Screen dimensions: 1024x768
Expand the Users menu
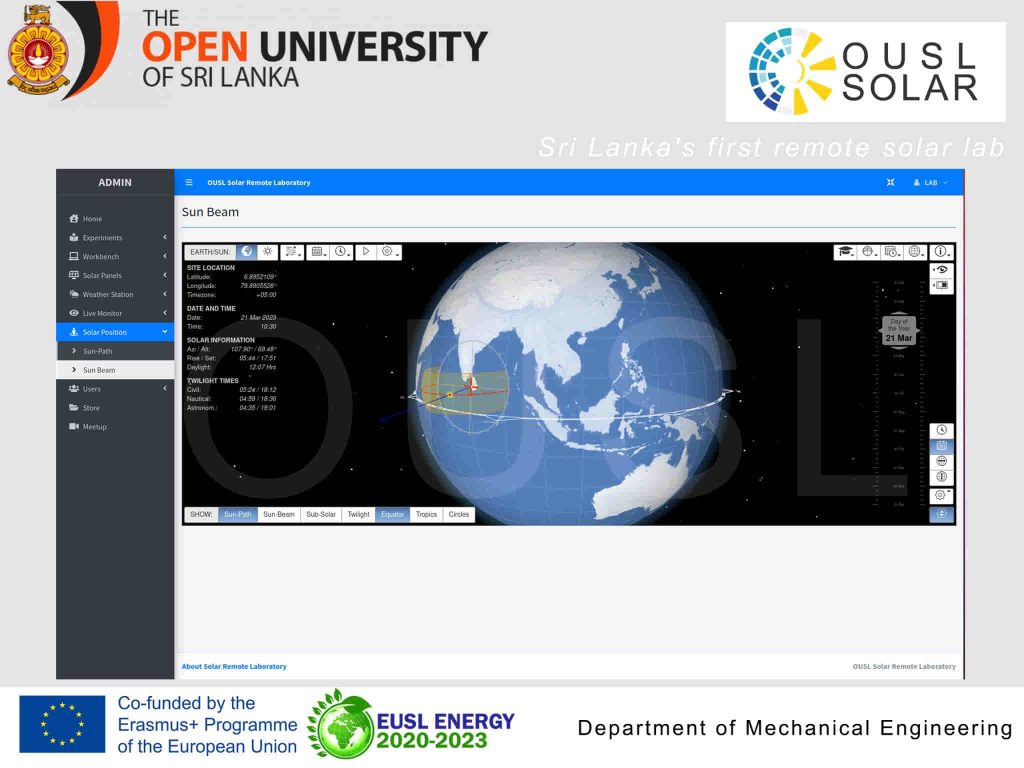pyautogui.click(x=115, y=389)
